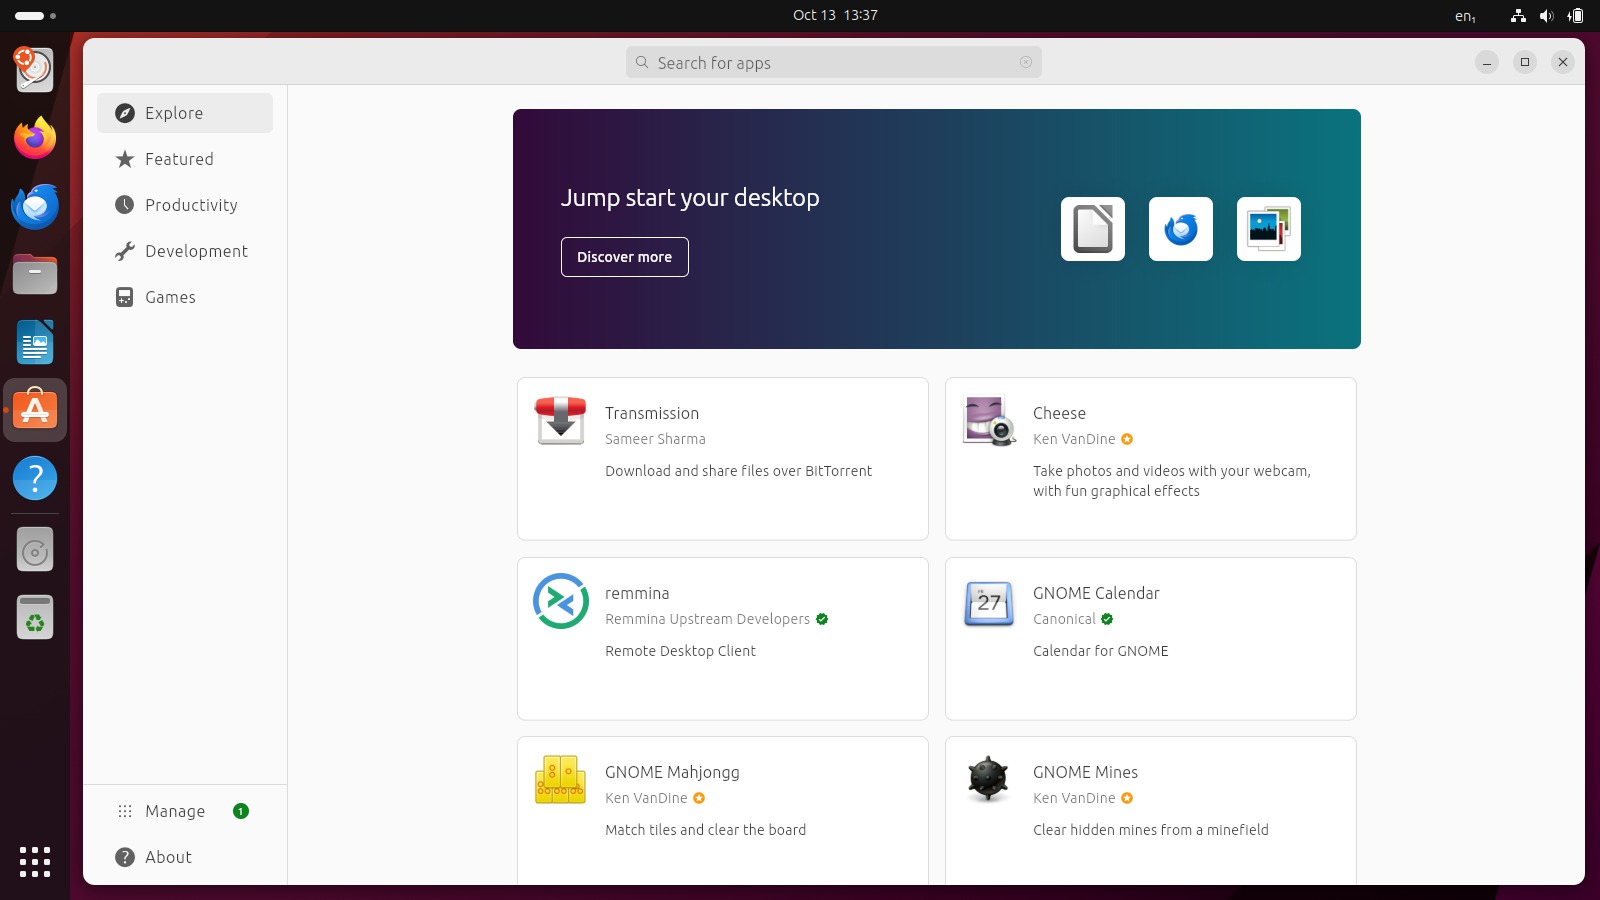Go to the Featured category
The height and width of the screenshot is (900, 1600).
pos(185,159)
